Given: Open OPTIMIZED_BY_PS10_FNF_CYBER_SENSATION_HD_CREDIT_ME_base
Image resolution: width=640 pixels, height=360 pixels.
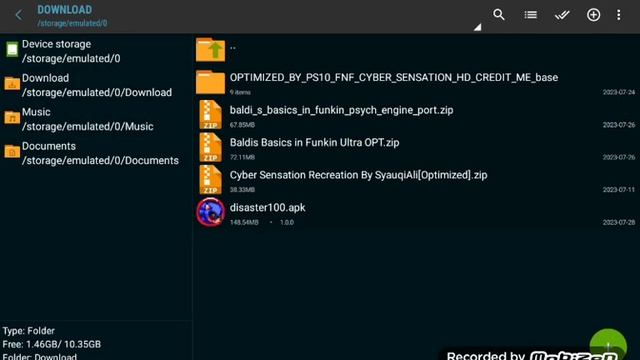Looking at the screenshot, I should tap(393, 78).
